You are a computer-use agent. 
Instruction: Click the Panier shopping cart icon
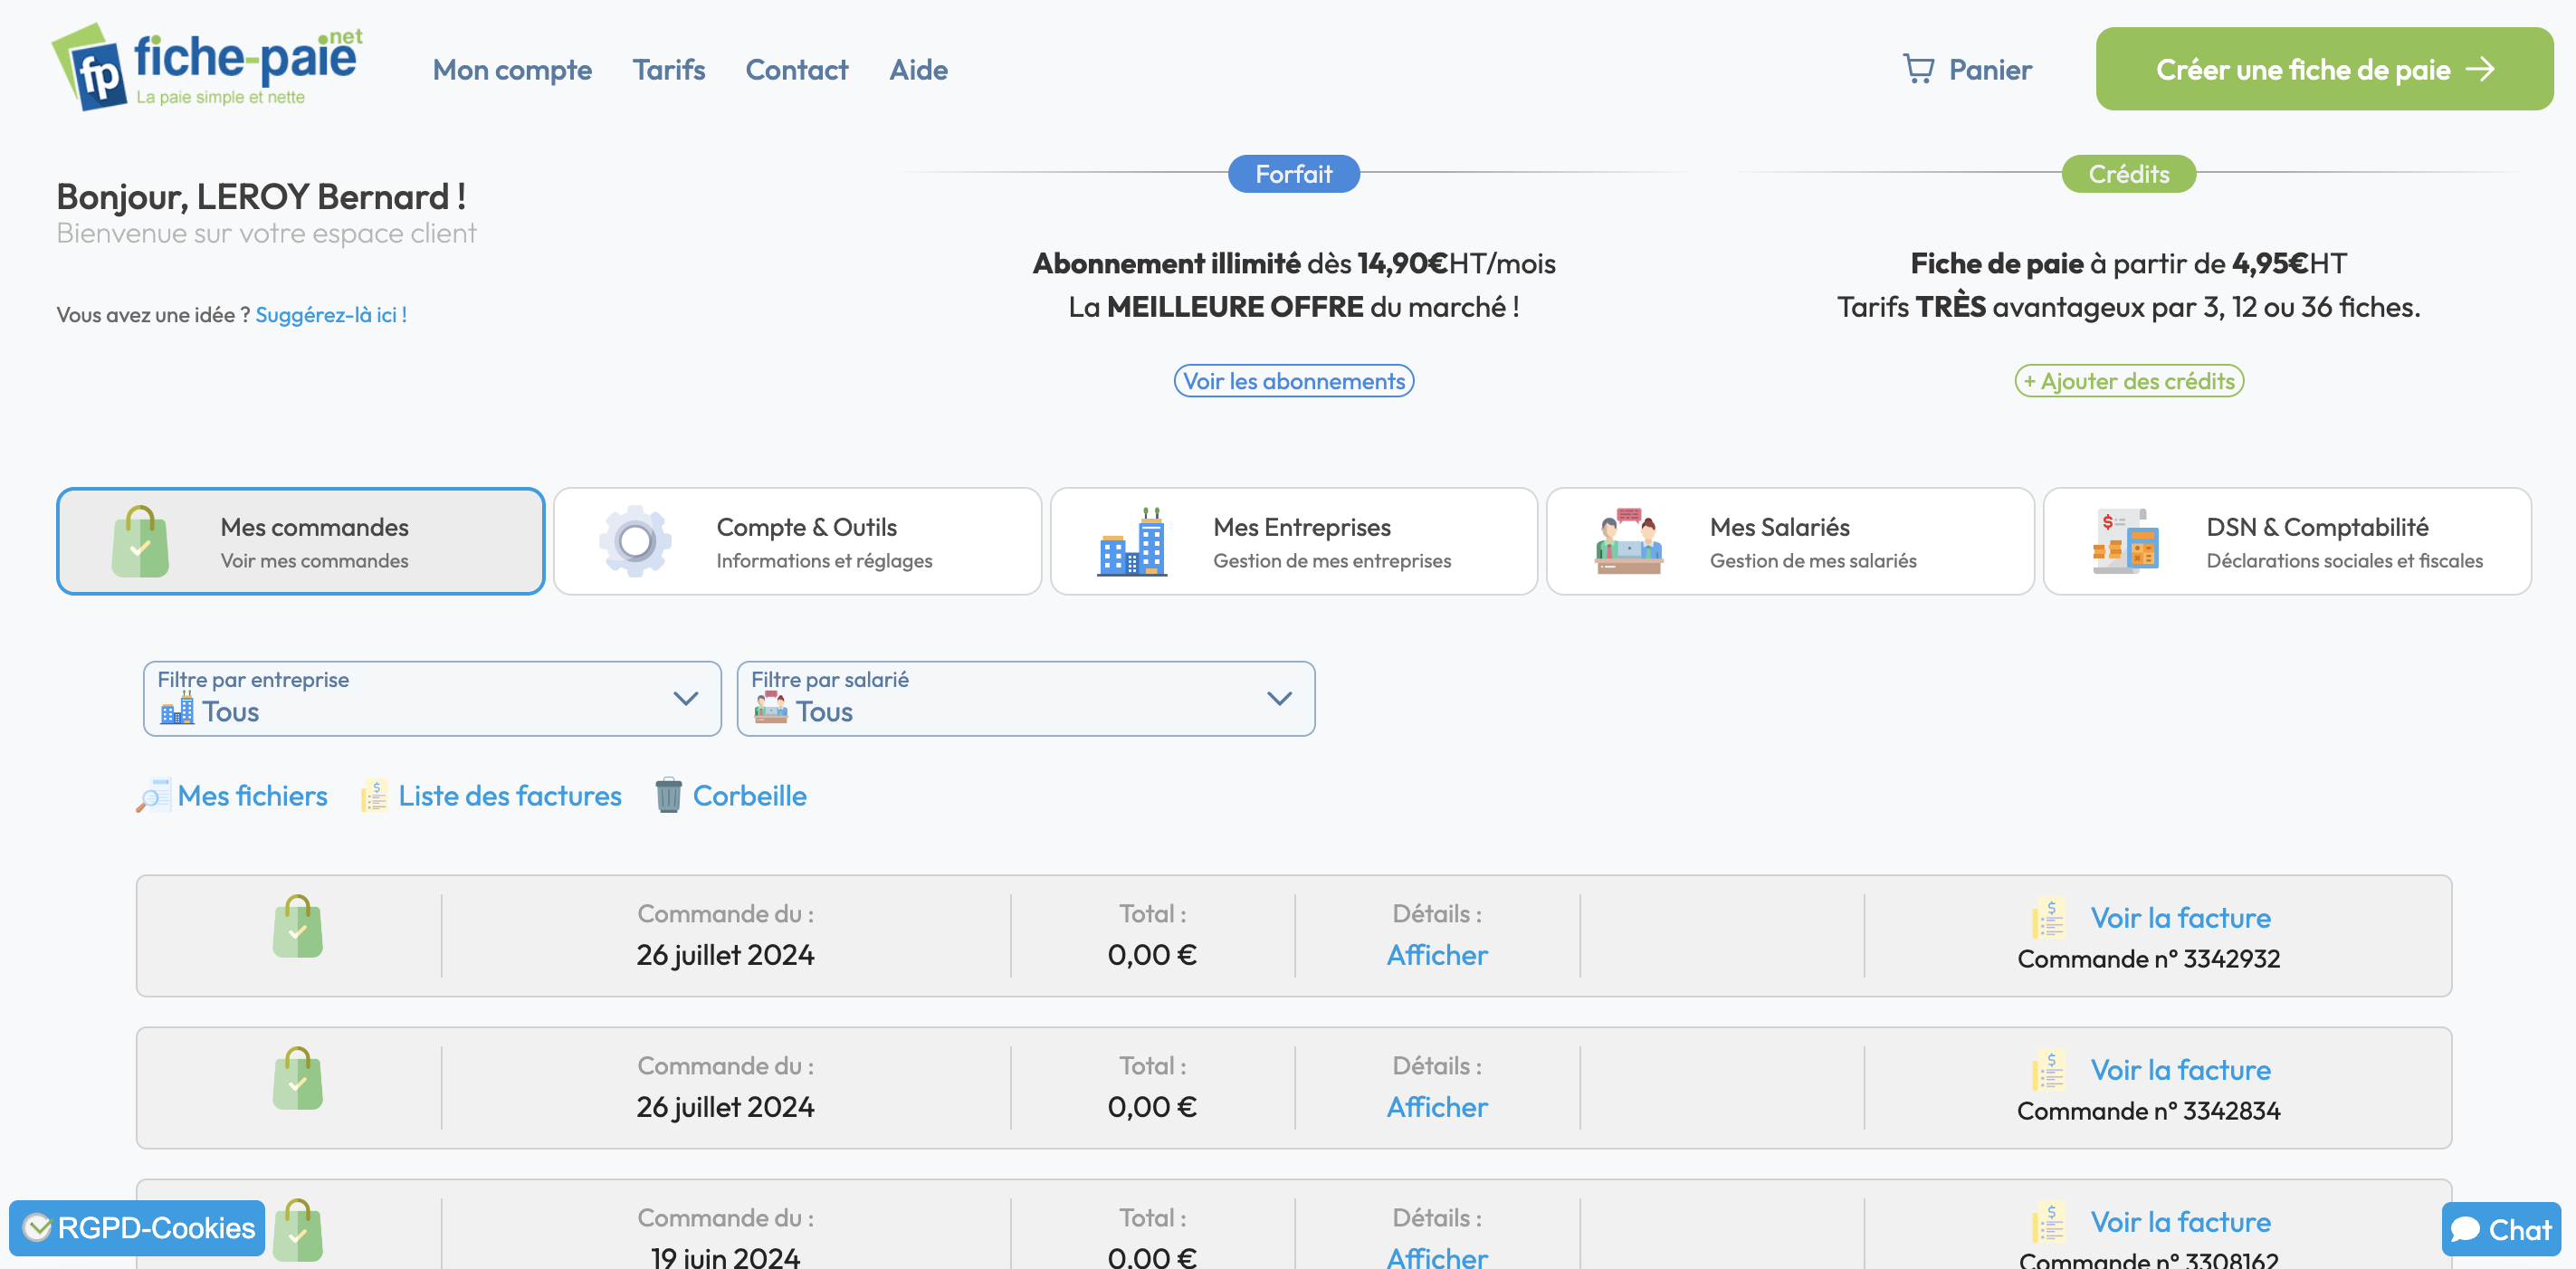tap(1918, 69)
